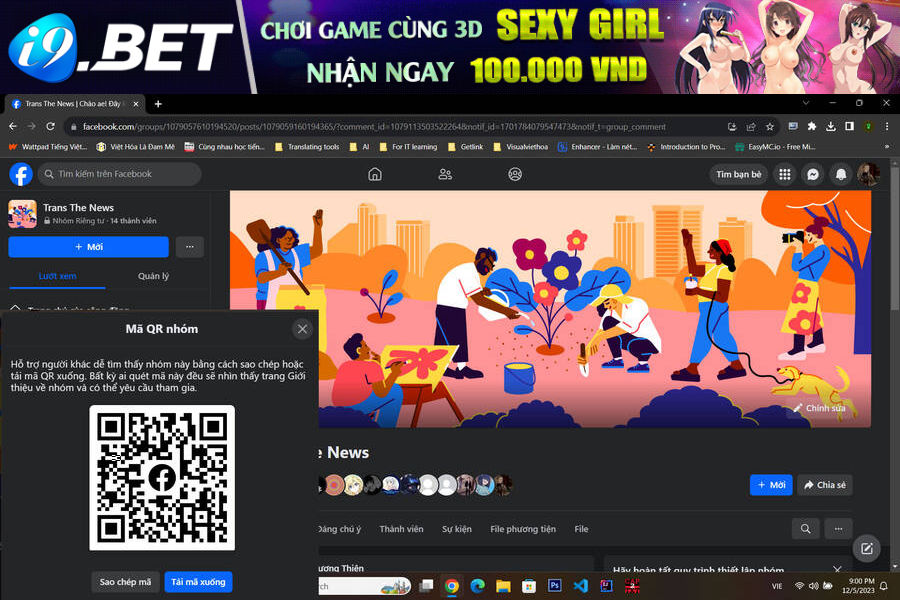Close the Mã QR nhóm dialog
Image resolution: width=900 pixels, height=600 pixels.
(x=302, y=329)
